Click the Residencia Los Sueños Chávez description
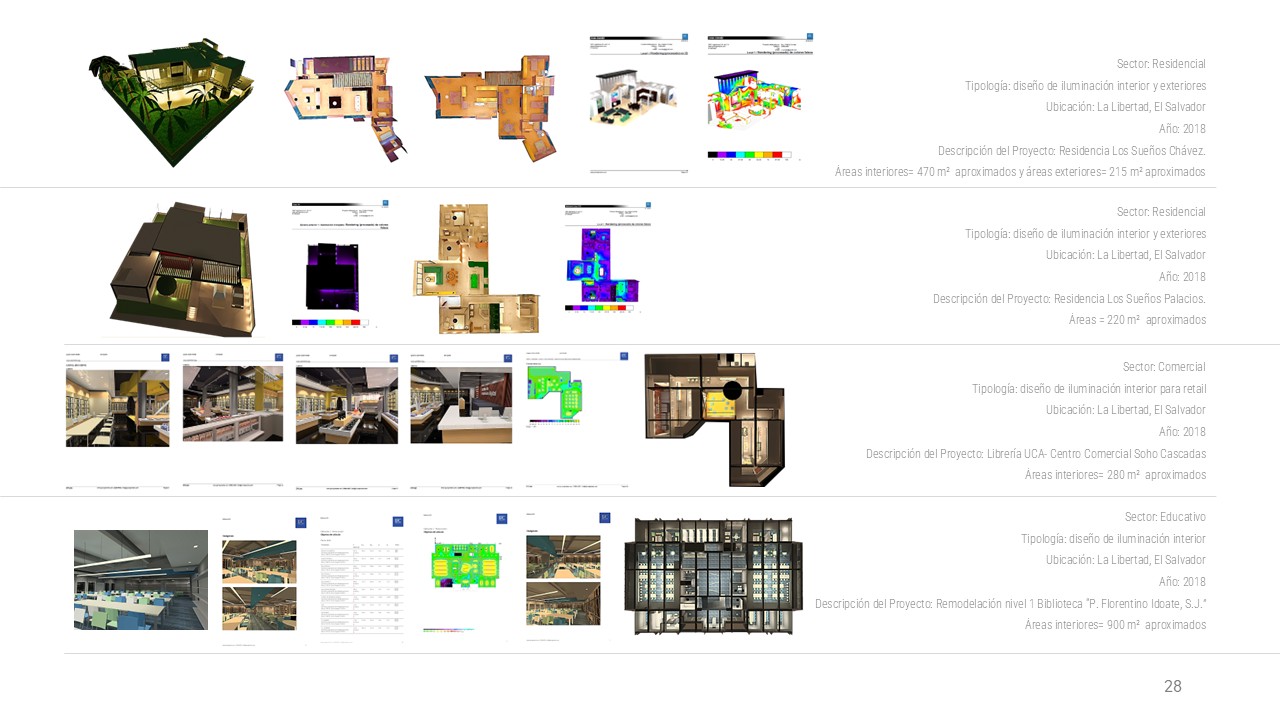The height and width of the screenshot is (720, 1280). 1071,151
